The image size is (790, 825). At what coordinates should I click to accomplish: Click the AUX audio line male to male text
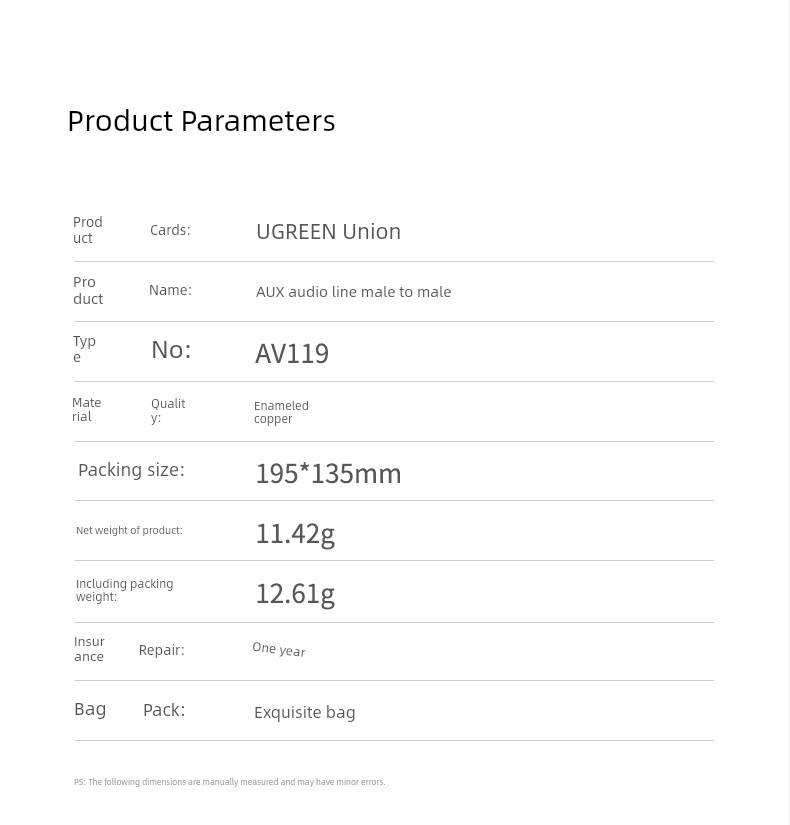[353, 292]
